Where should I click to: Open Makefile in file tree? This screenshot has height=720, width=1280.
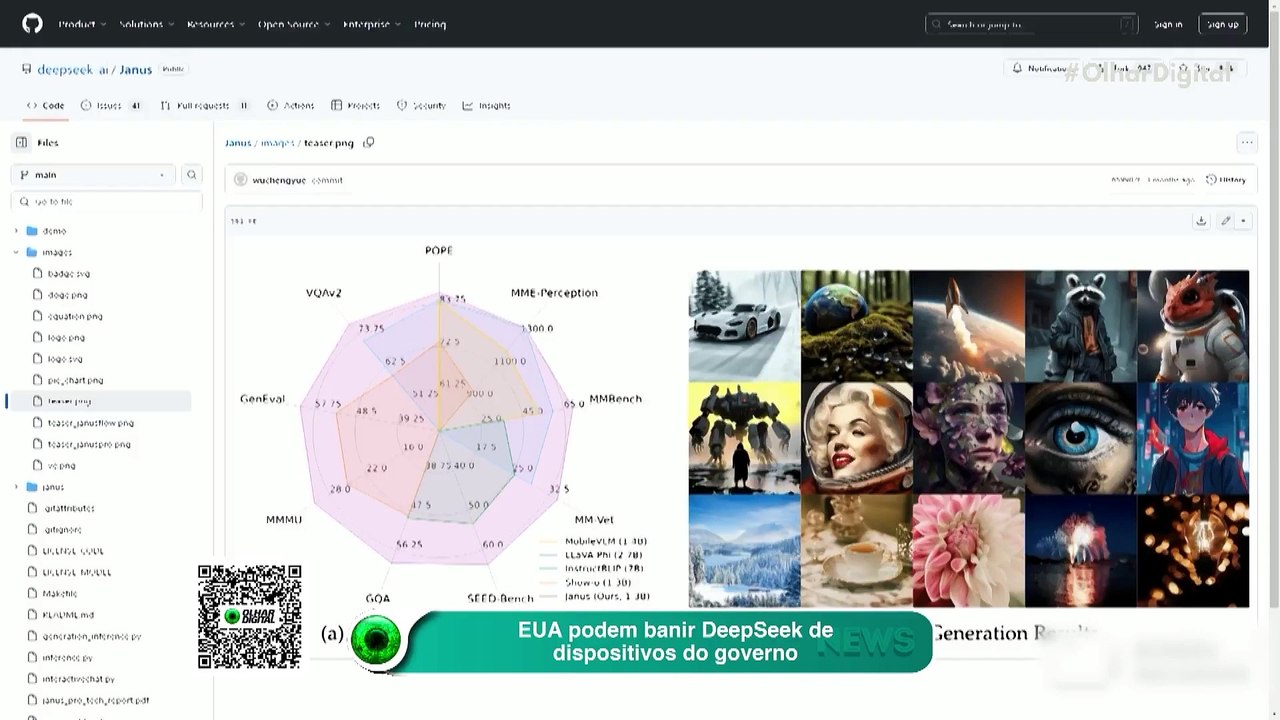point(60,593)
